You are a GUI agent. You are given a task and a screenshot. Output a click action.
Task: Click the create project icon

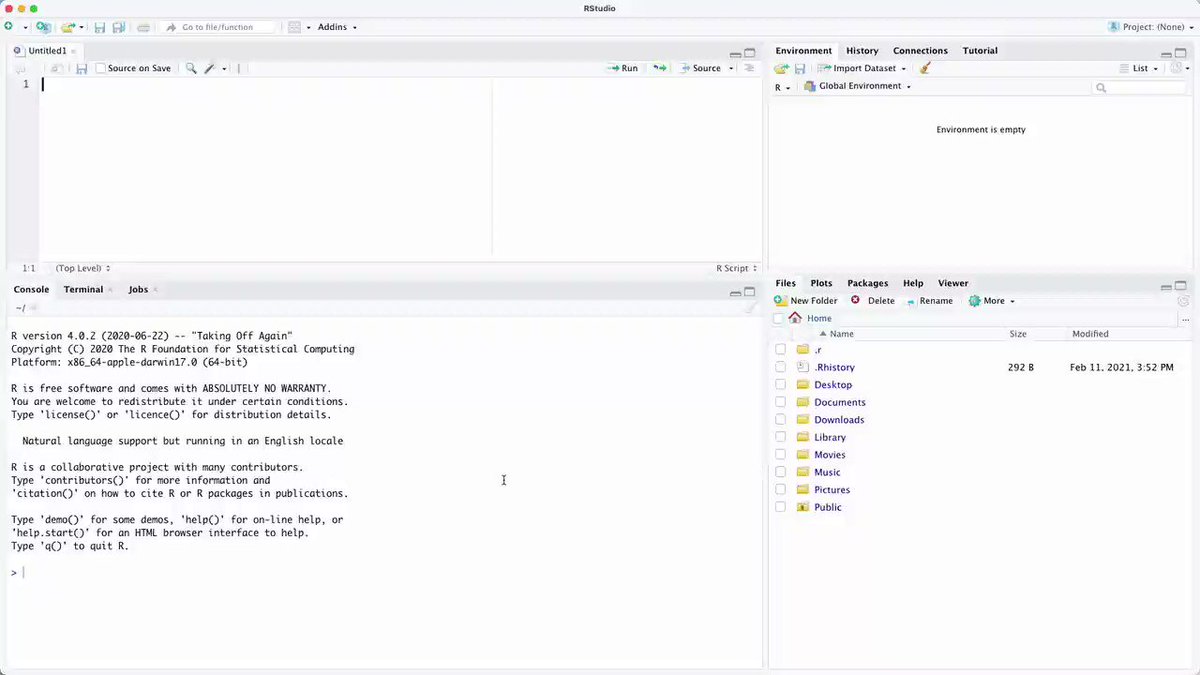[43, 27]
